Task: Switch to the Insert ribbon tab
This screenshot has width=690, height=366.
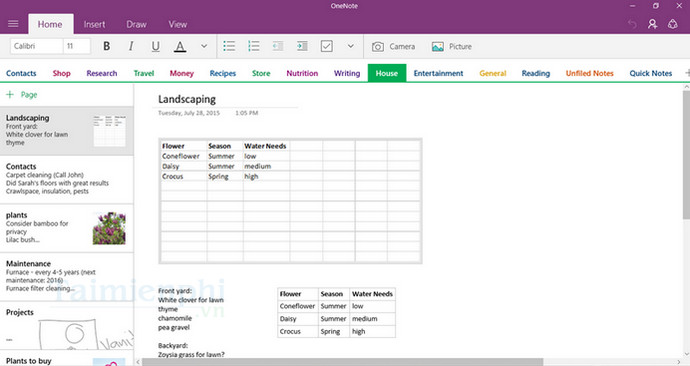Action: [94, 24]
